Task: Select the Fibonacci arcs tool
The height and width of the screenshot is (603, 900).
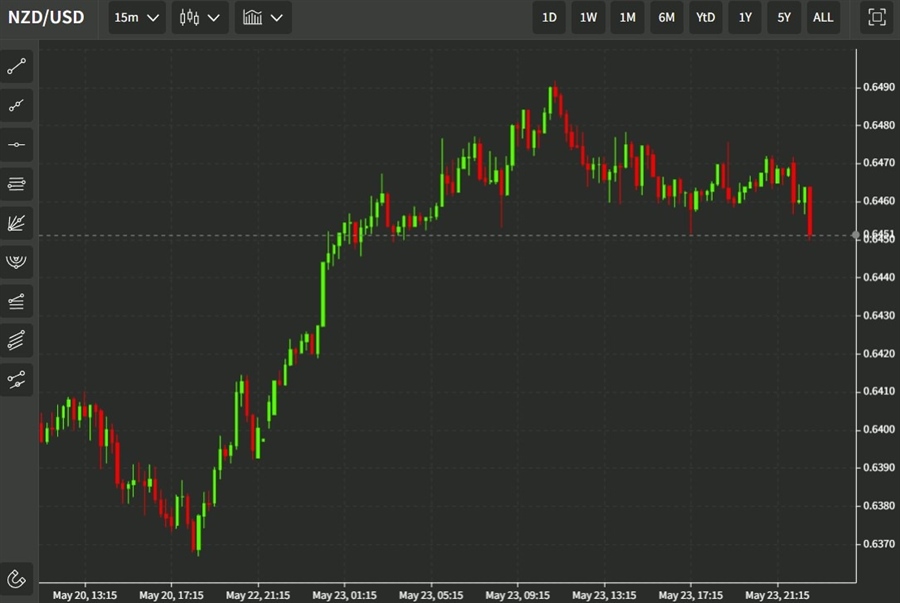Action: coord(16,262)
